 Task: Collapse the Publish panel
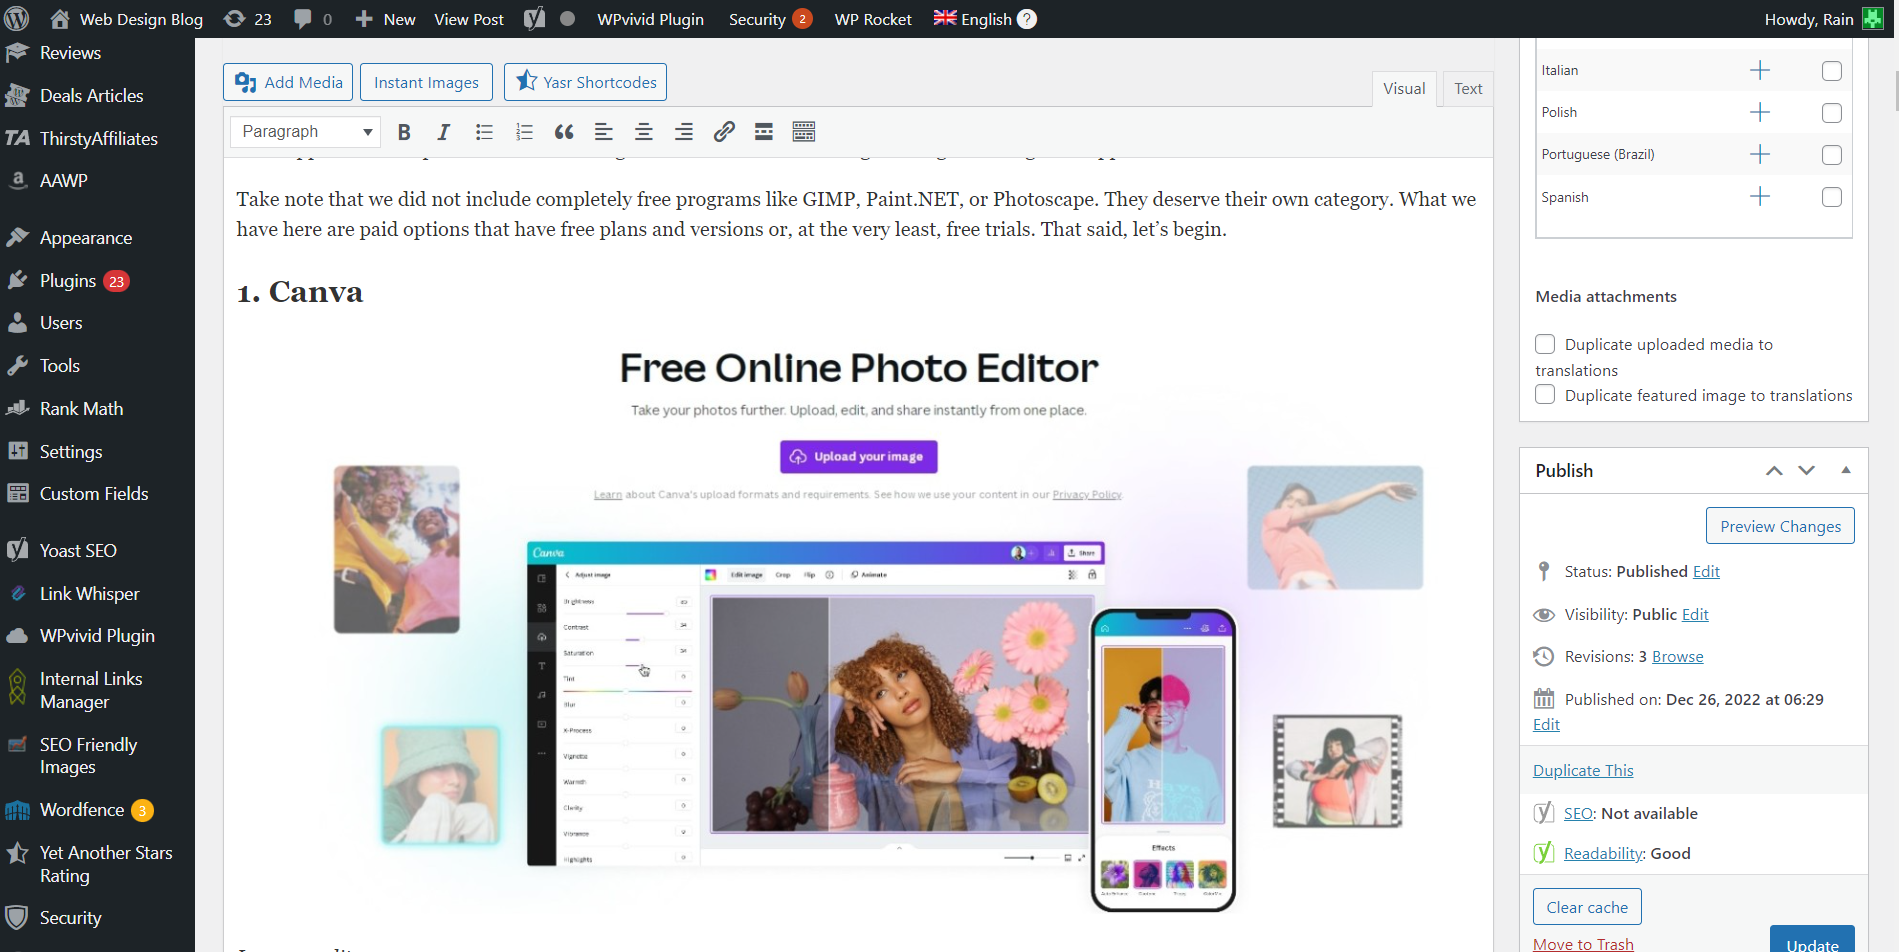[x=1846, y=470]
